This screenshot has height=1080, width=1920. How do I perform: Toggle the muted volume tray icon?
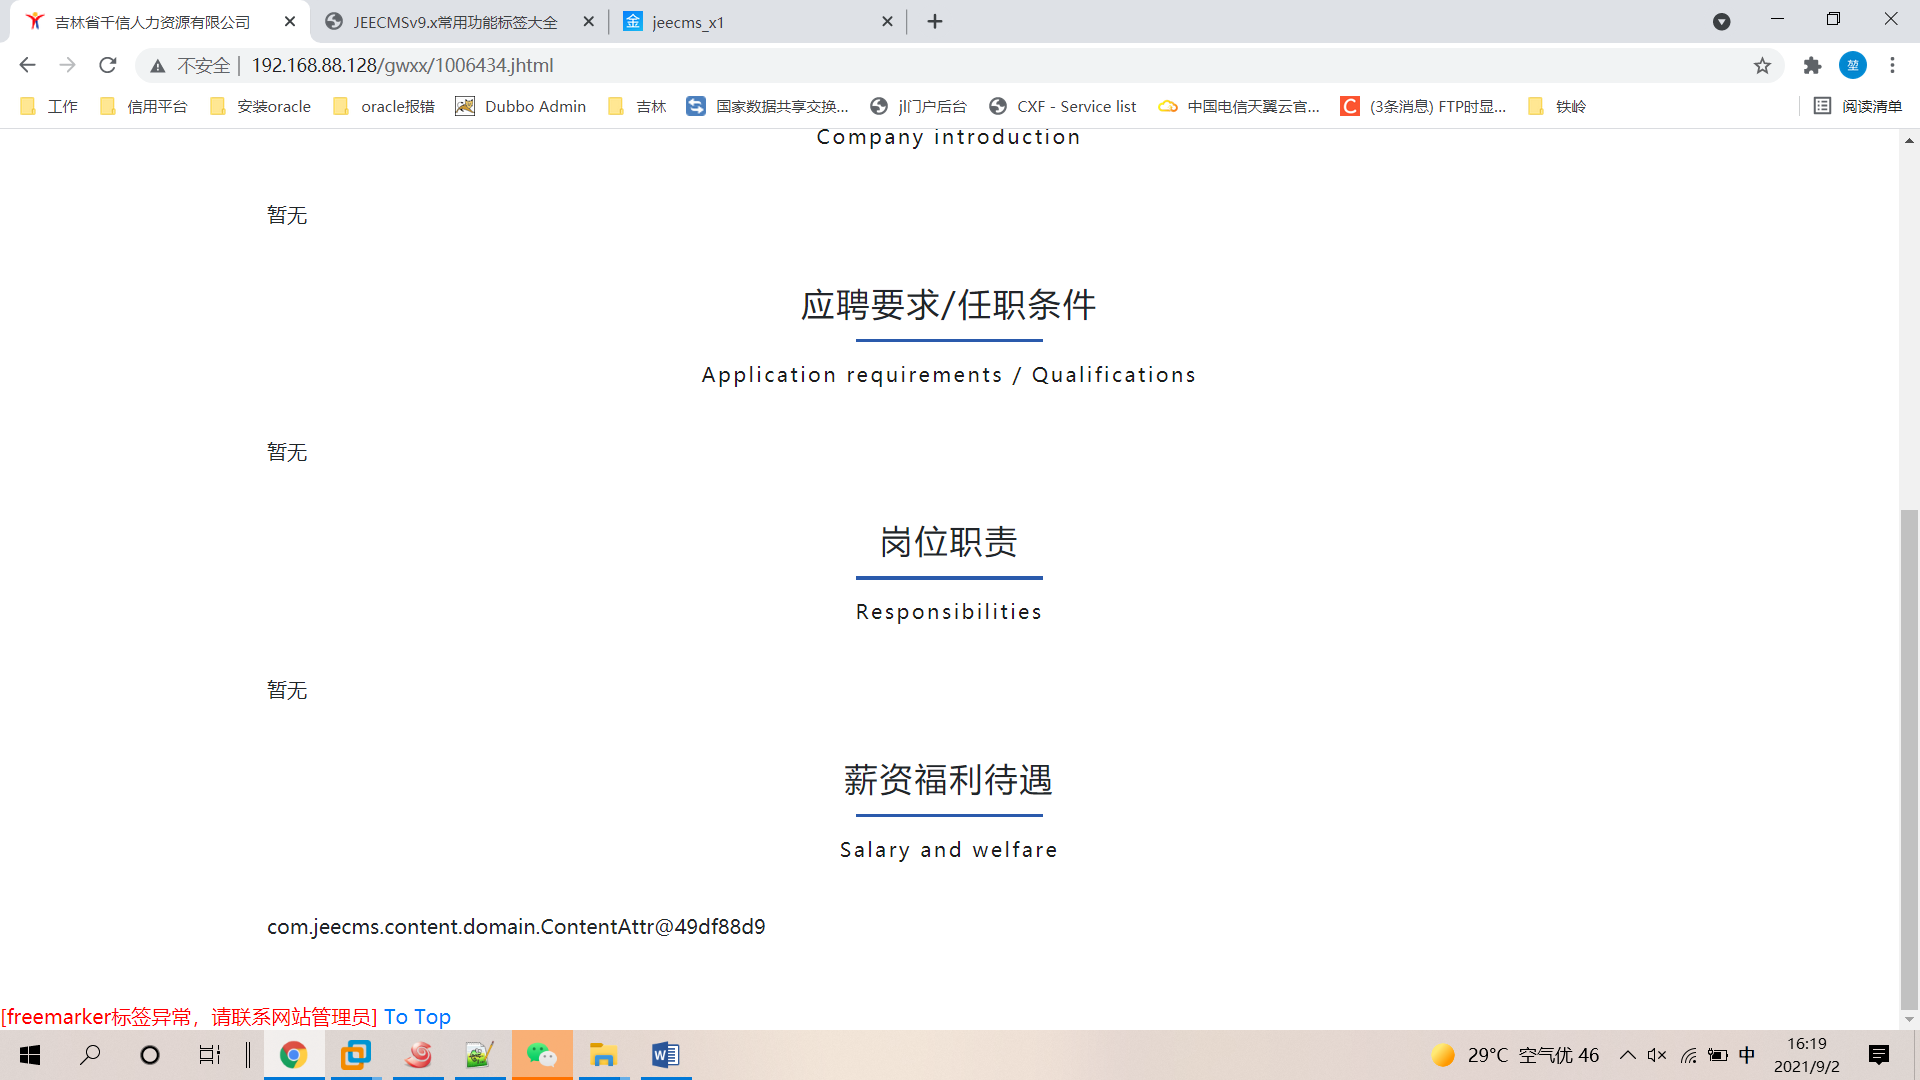1657,1055
